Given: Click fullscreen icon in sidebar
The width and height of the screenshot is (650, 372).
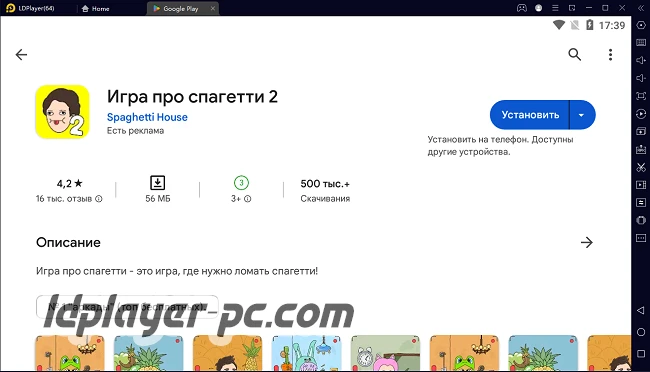Looking at the screenshot, I should point(641,96).
